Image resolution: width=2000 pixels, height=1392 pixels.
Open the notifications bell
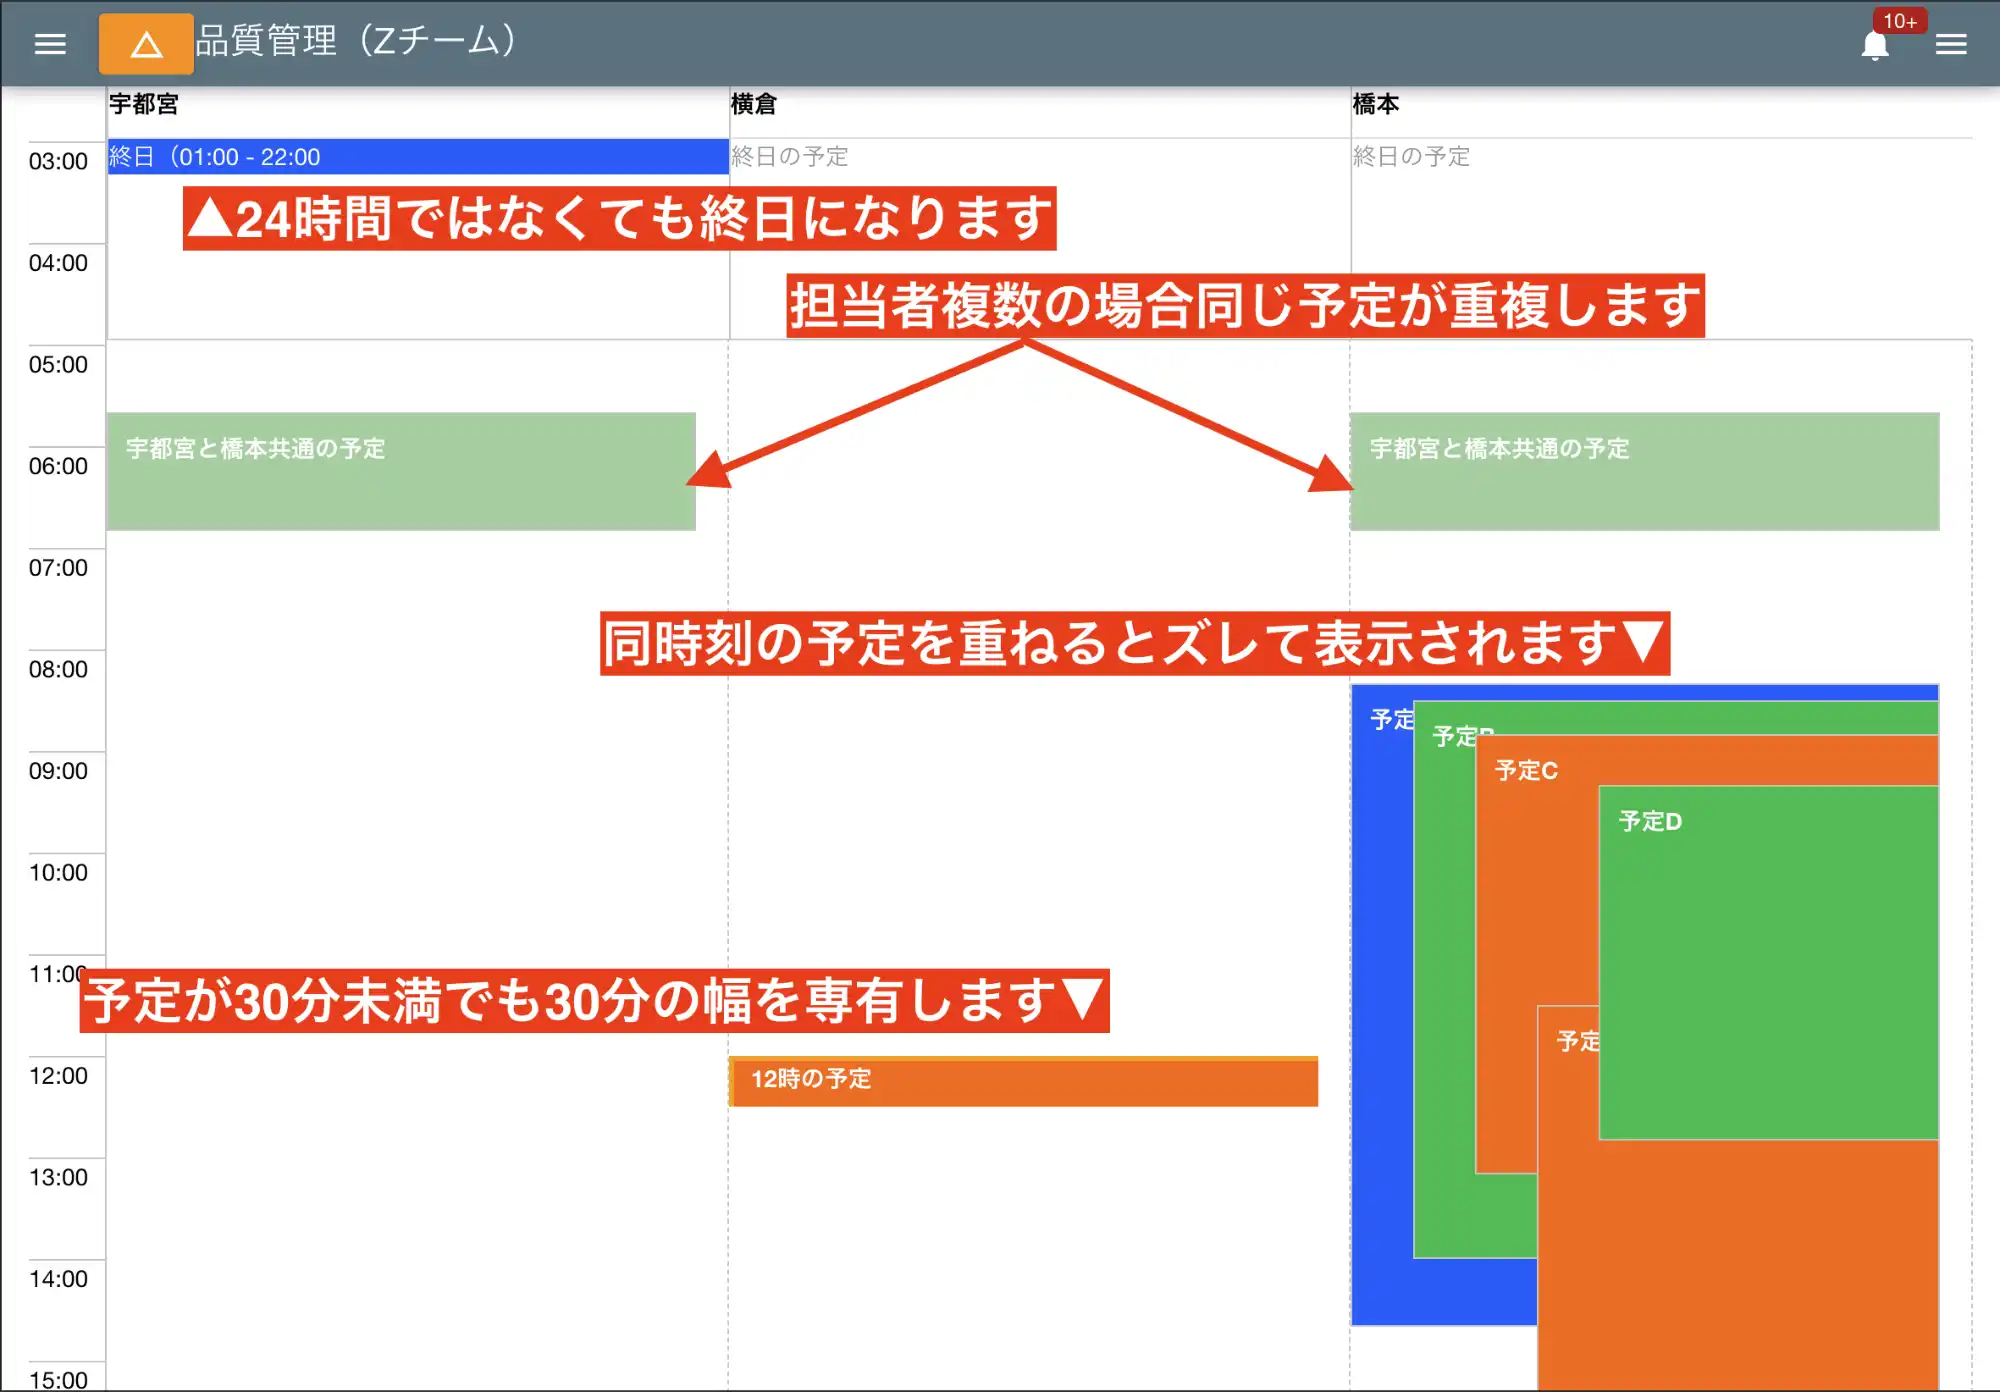click(x=1874, y=46)
